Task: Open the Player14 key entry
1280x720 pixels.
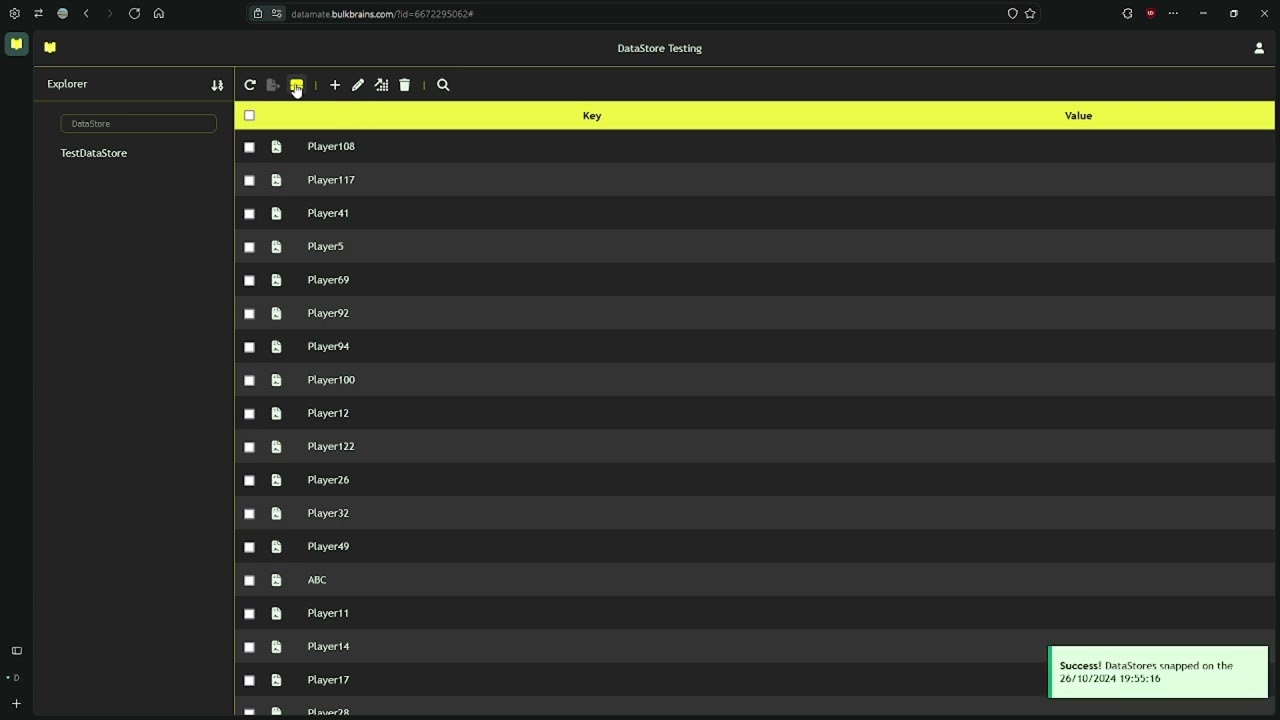Action: coord(328,647)
